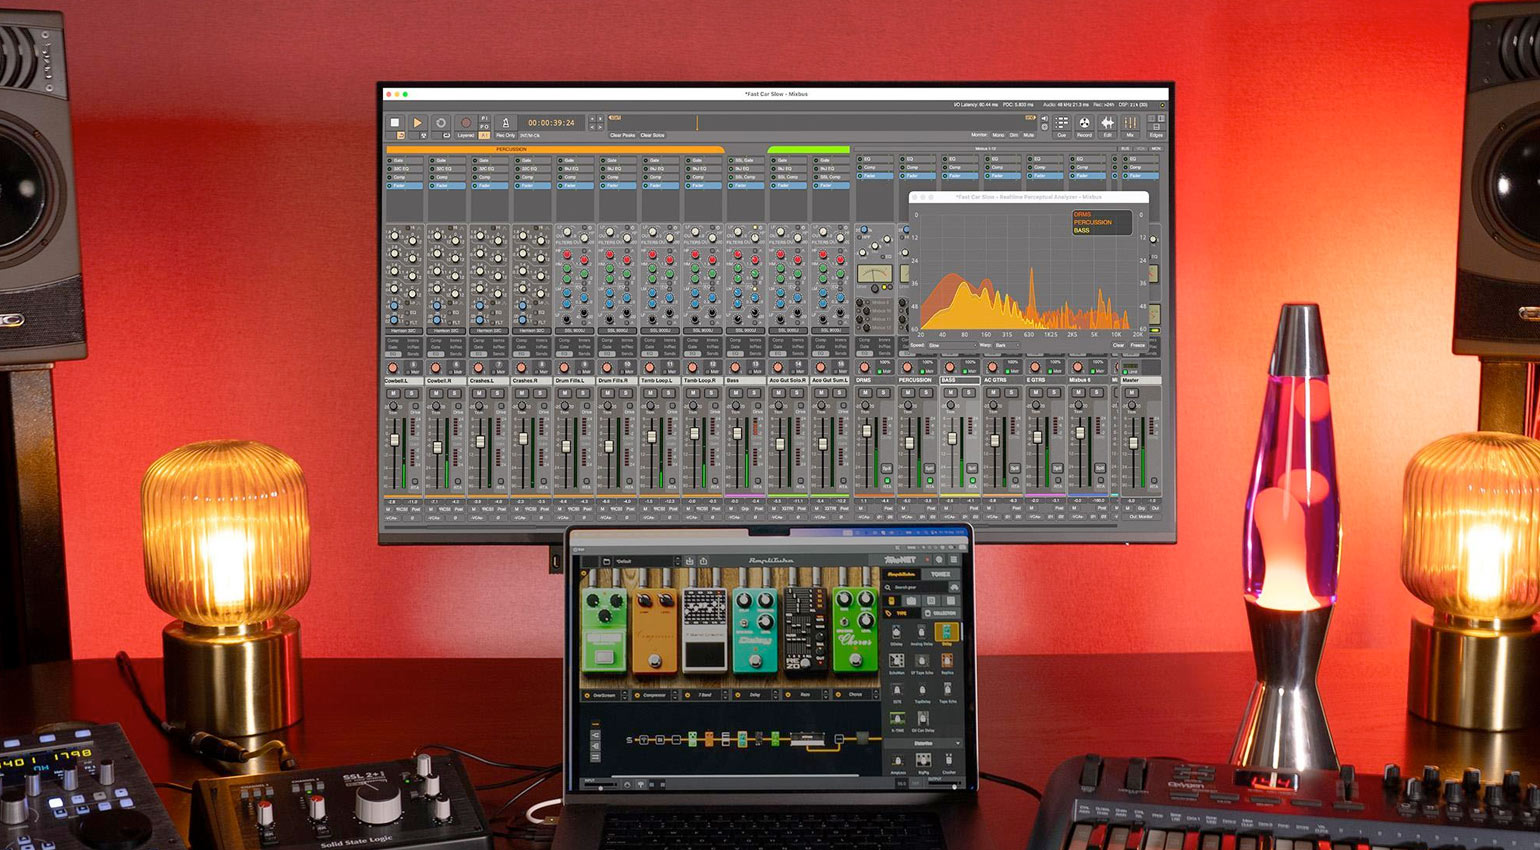Click Freeze in the Perceptual Analyzer
The height and width of the screenshot is (850, 1540).
(1138, 345)
